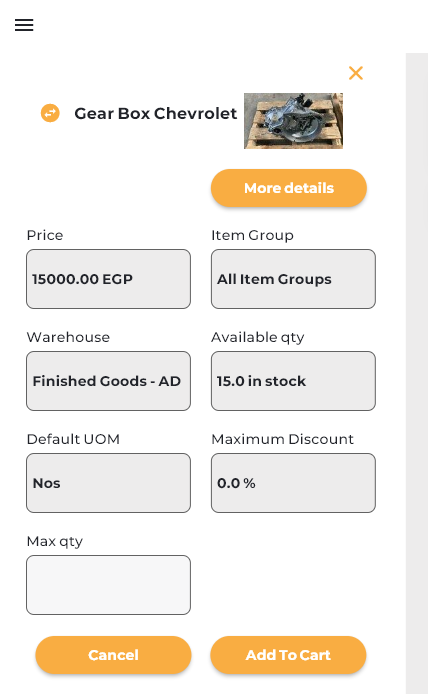Click the Maximum Discount 0.0 % field
The width and height of the screenshot is (428, 694).
pyautogui.click(x=293, y=483)
